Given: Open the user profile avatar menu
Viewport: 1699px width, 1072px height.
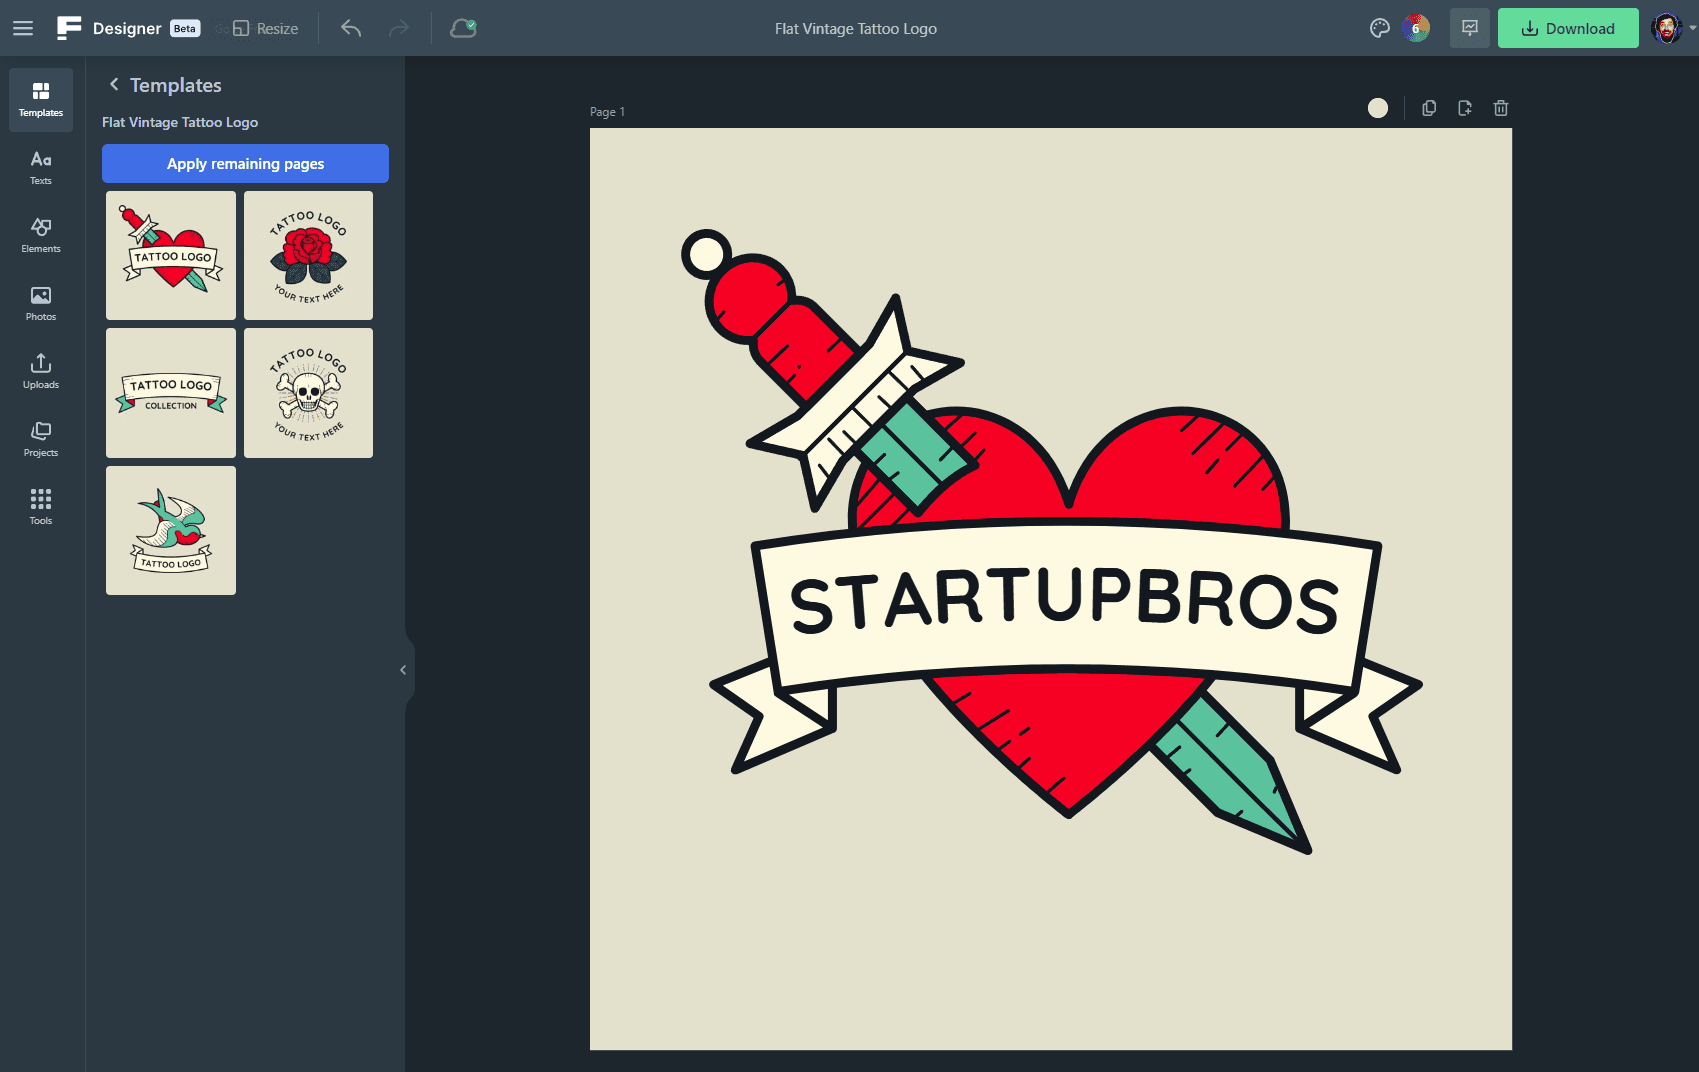Looking at the screenshot, I should [1667, 28].
